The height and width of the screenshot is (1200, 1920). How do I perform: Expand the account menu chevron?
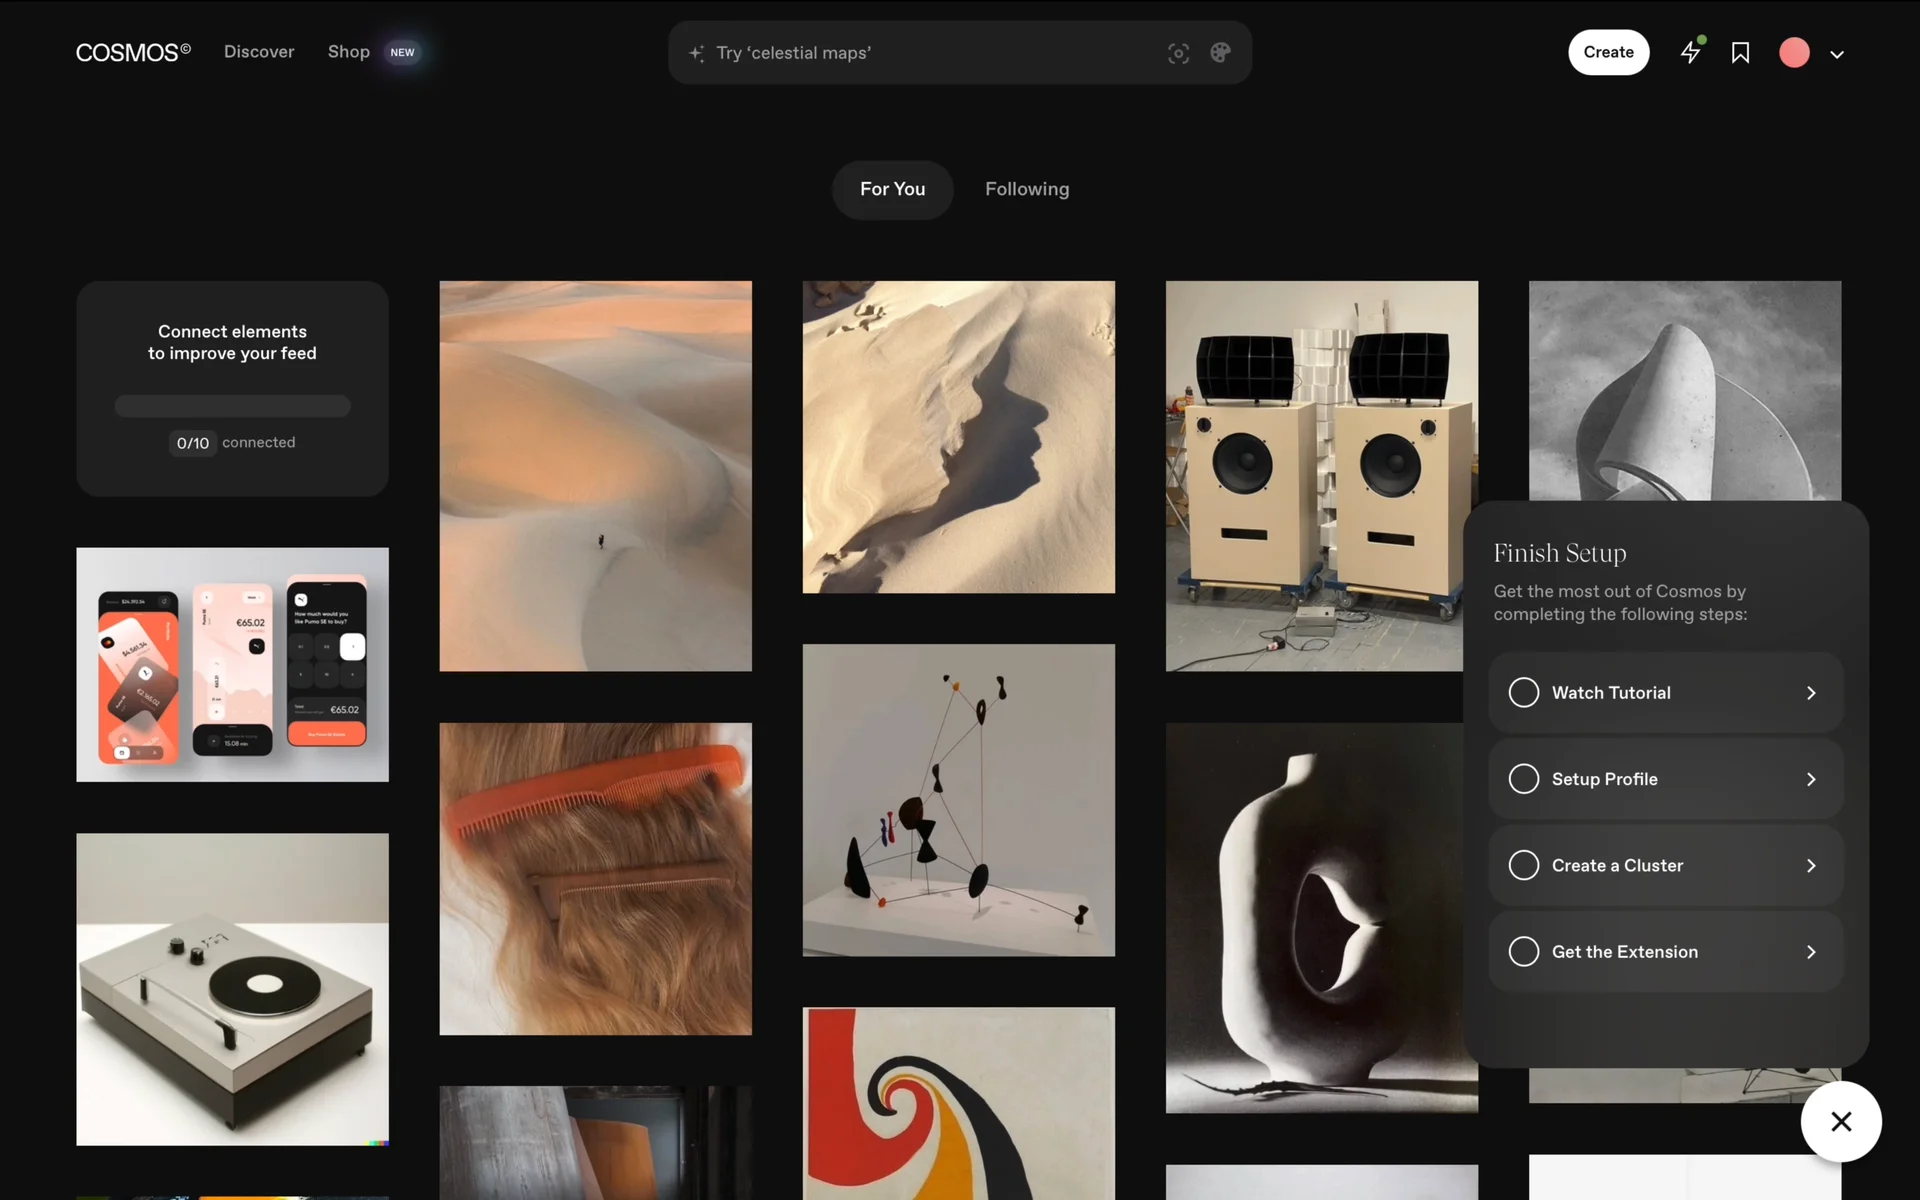pos(1837,54)
